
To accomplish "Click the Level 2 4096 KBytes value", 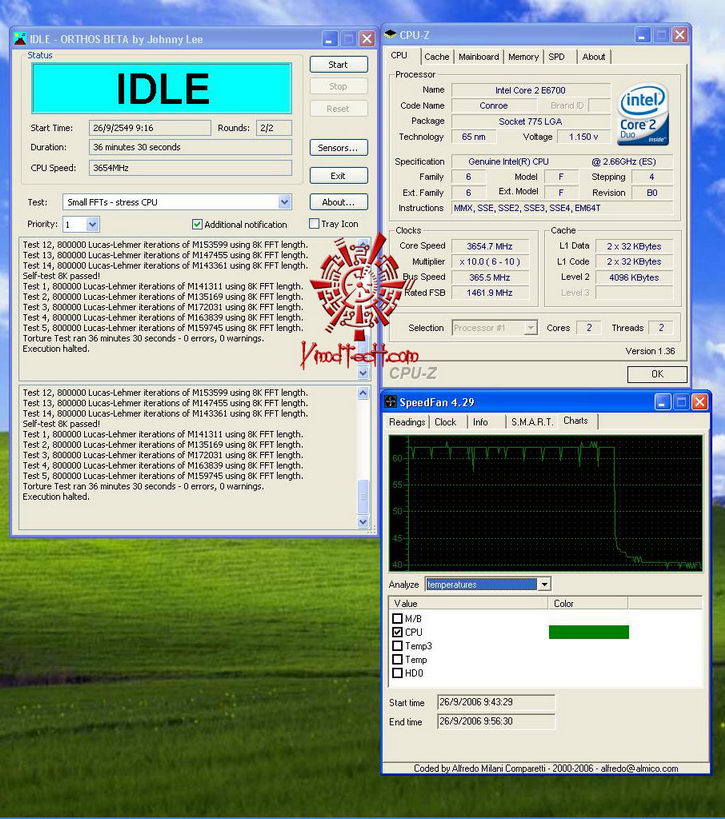I will tap(634, 277).
